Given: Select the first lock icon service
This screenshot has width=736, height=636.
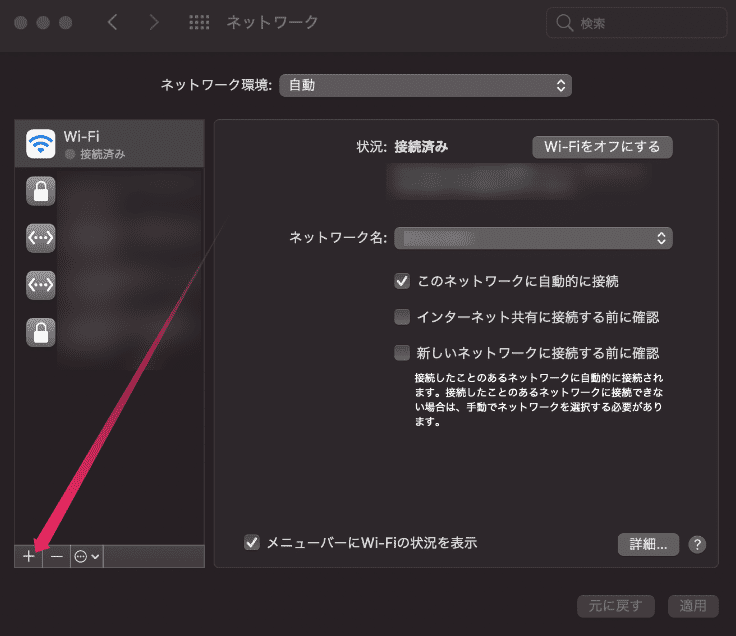Looking at the screenshot, I should tap(41, 191).
